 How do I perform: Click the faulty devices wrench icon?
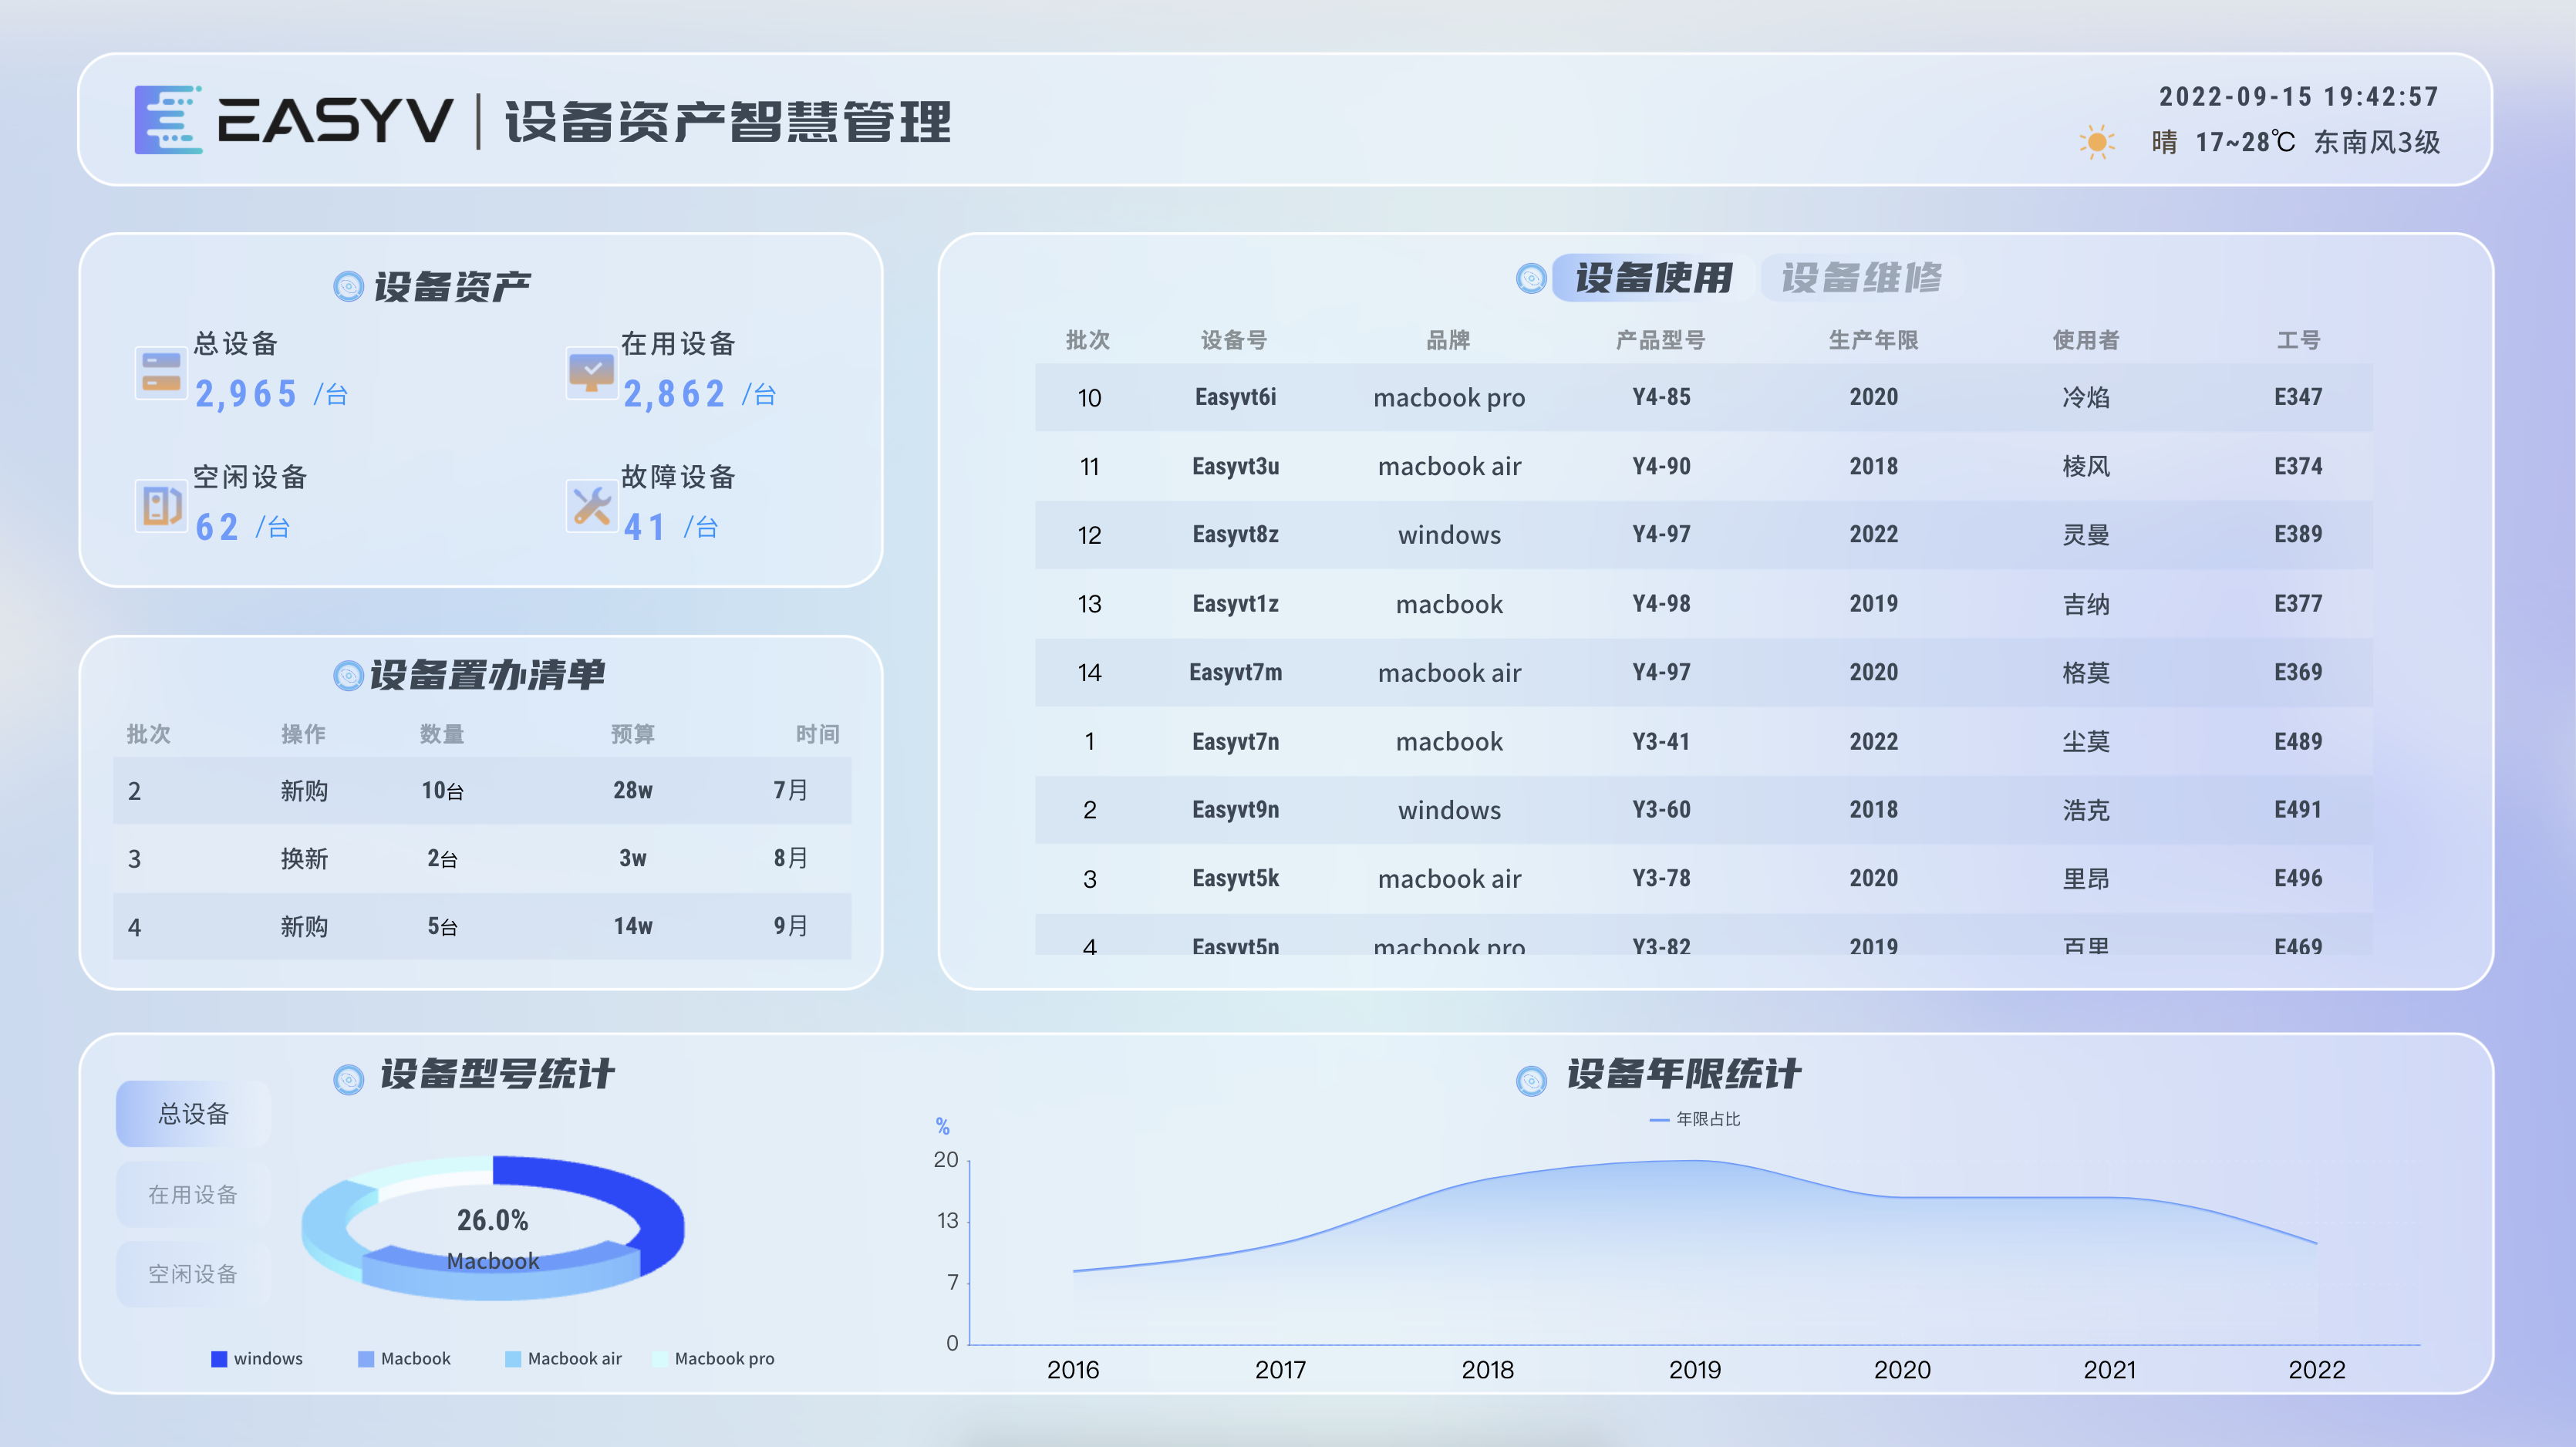click(x=591, y=505)
